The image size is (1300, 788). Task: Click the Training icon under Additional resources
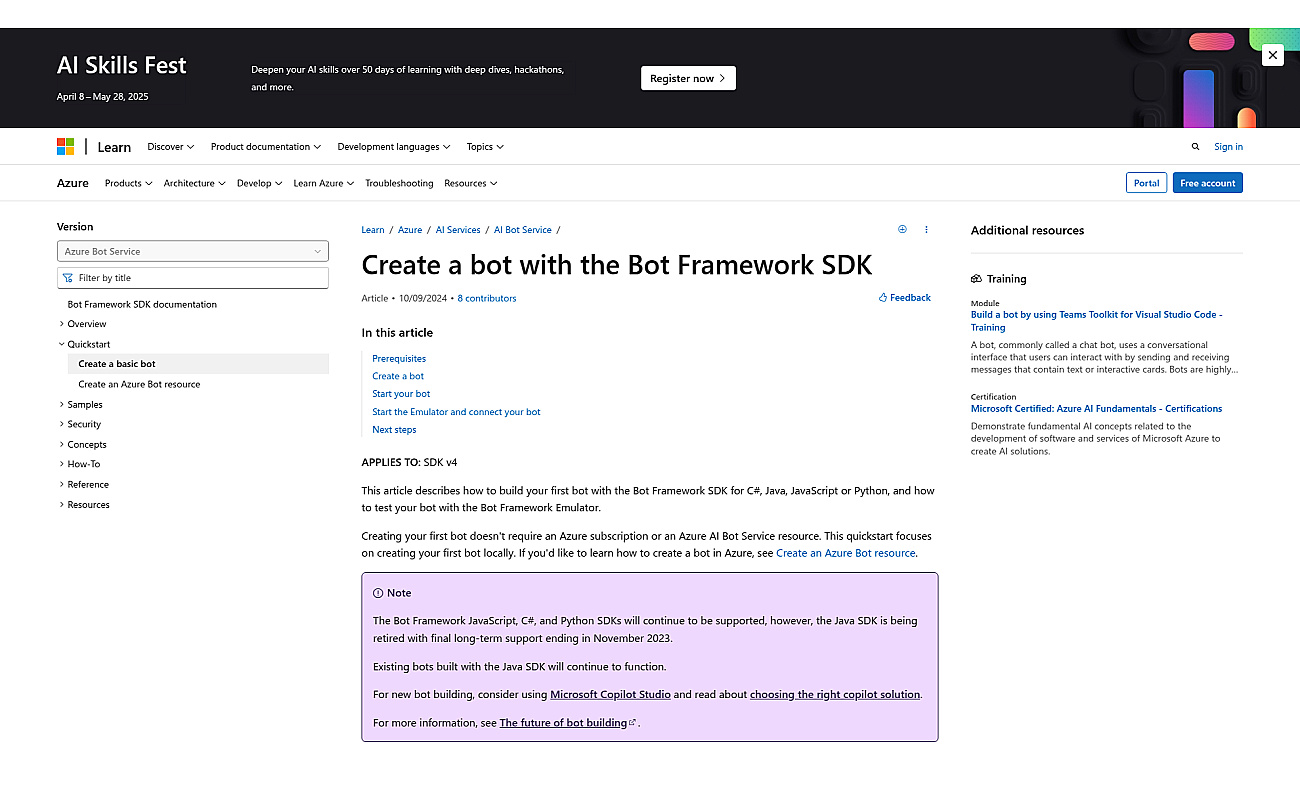pyautogui.click(x=977, y=279)
